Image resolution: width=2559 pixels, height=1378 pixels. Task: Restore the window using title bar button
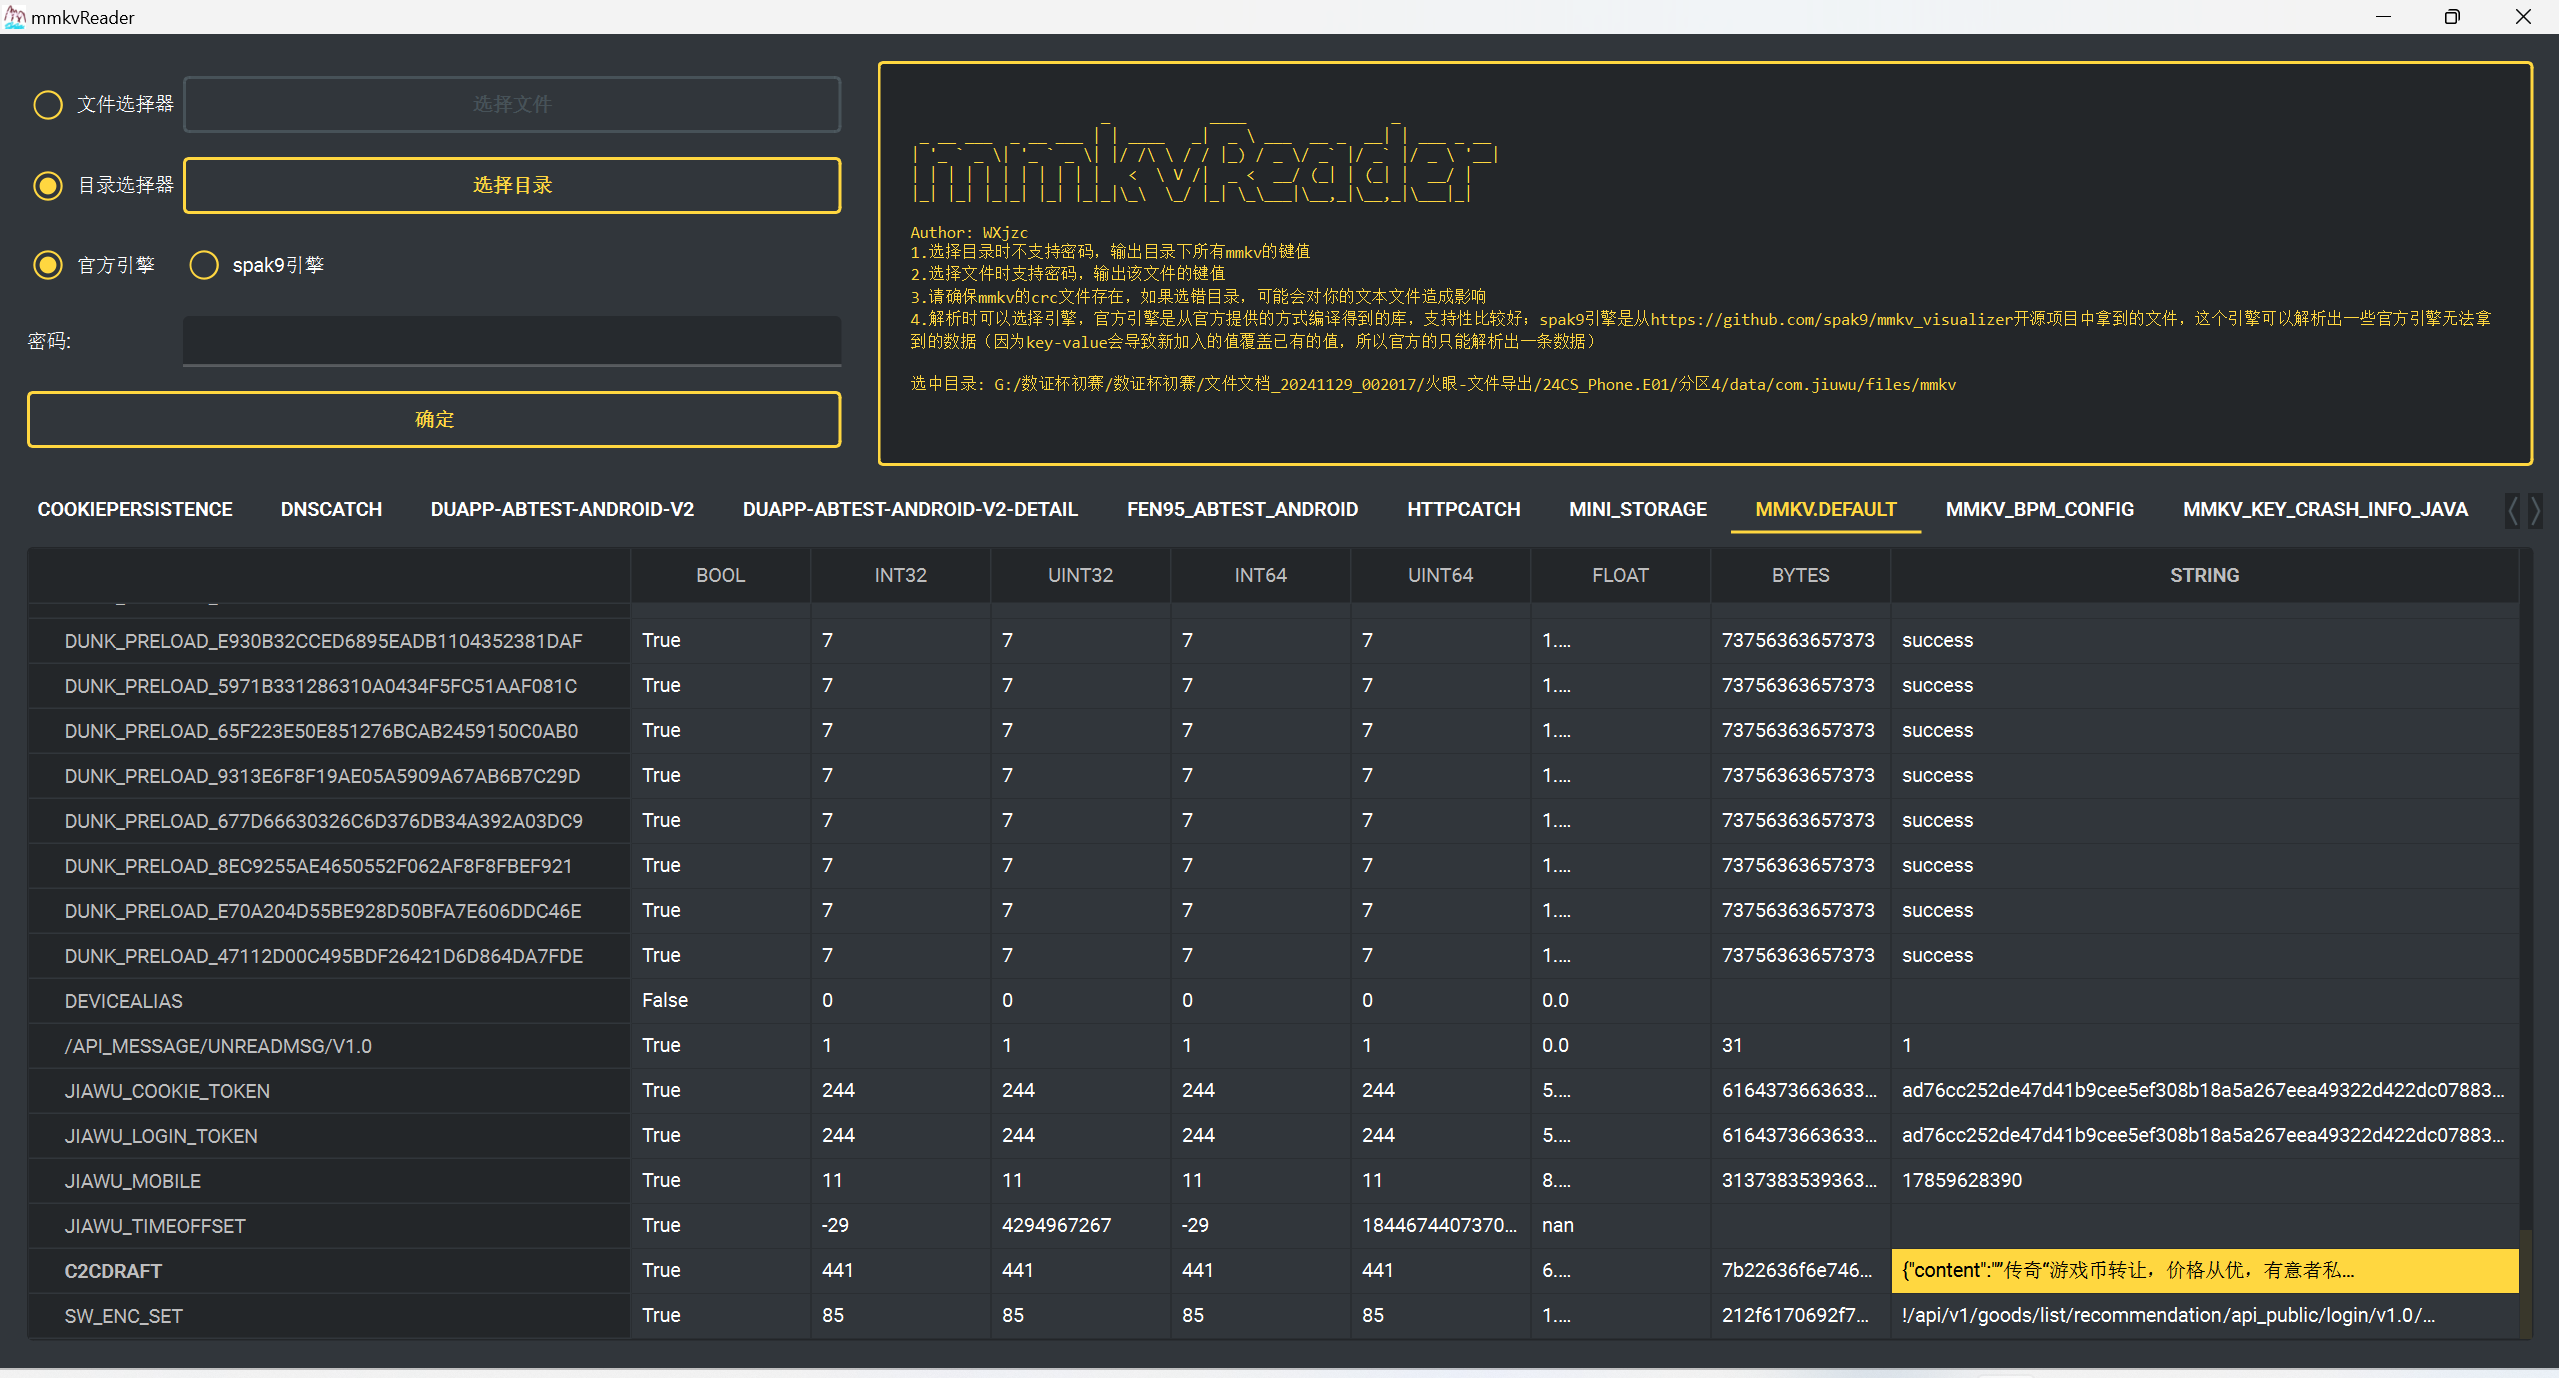[2451, 17]
